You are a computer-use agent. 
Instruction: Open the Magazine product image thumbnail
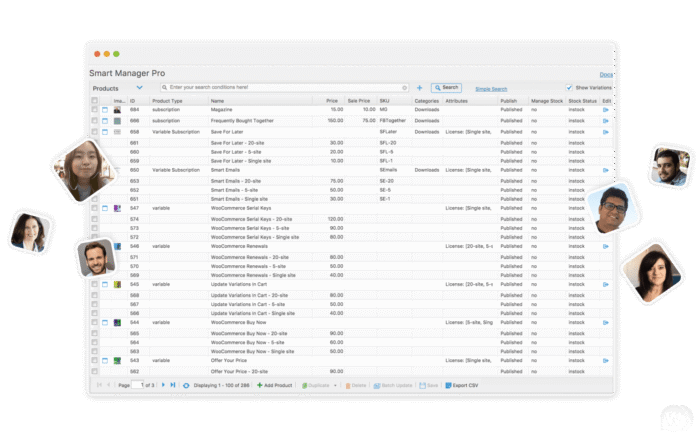coord(117,110)
